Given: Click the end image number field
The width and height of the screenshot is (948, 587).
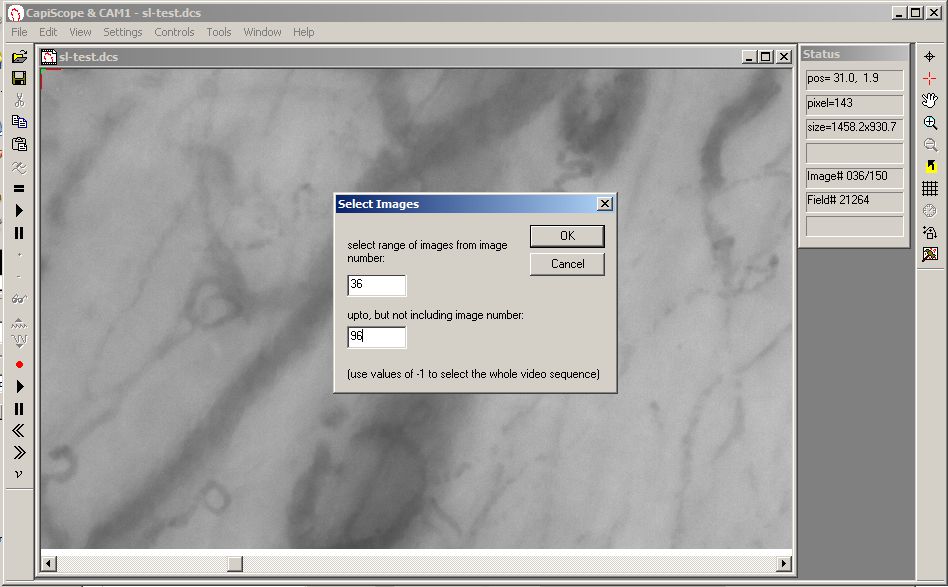Looking at the screenshot, I should tap(377, 337).
